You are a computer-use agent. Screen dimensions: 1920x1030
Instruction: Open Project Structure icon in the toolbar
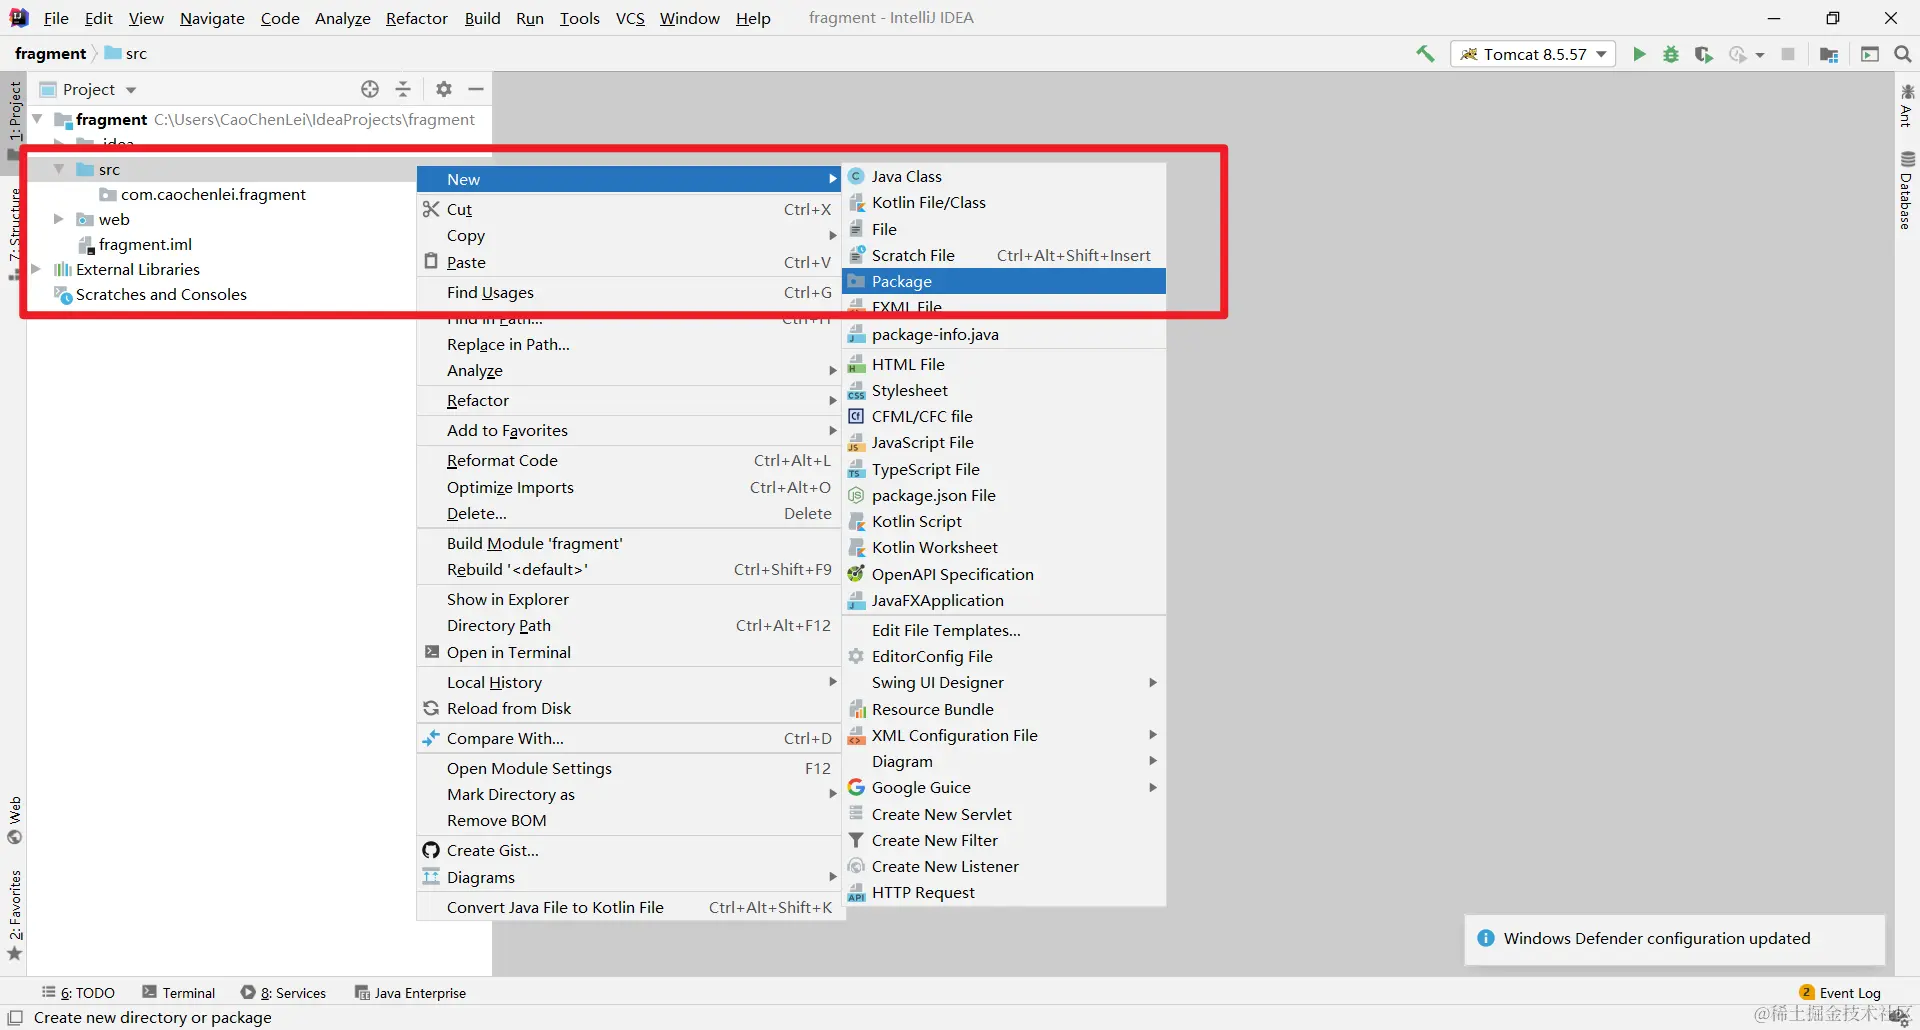1829,54
